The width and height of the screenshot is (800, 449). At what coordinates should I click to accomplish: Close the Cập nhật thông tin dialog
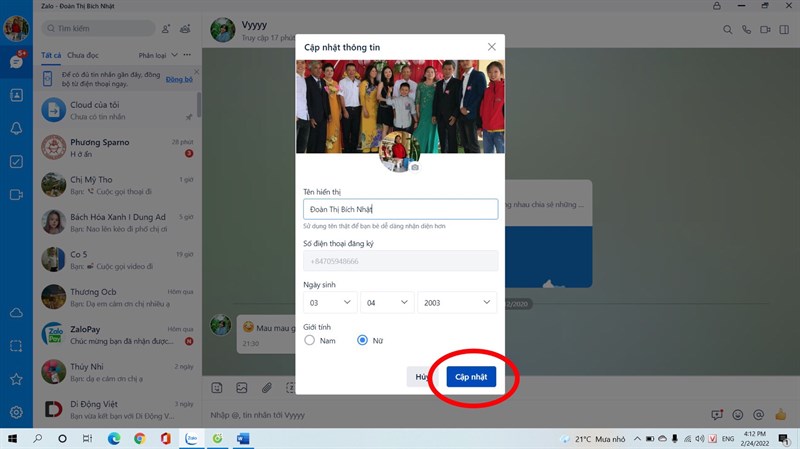coord(491,47)
